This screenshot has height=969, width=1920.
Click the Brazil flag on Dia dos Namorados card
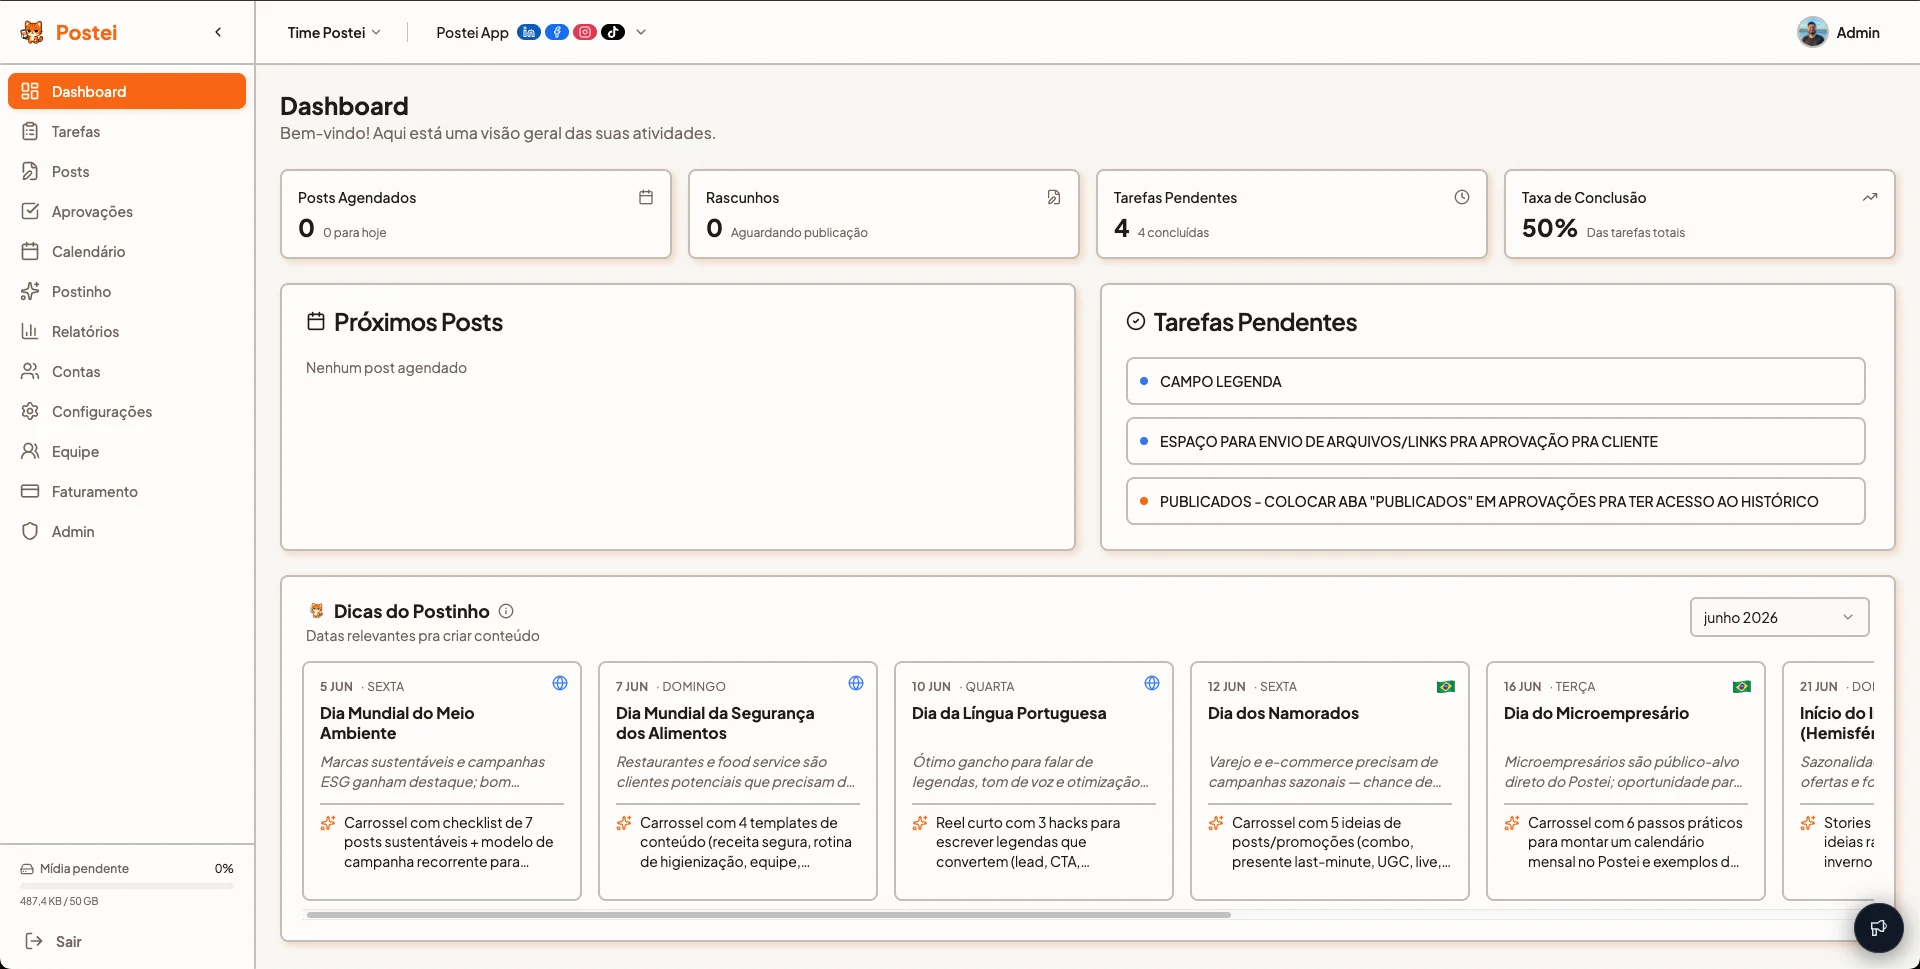coord(1446,686)
